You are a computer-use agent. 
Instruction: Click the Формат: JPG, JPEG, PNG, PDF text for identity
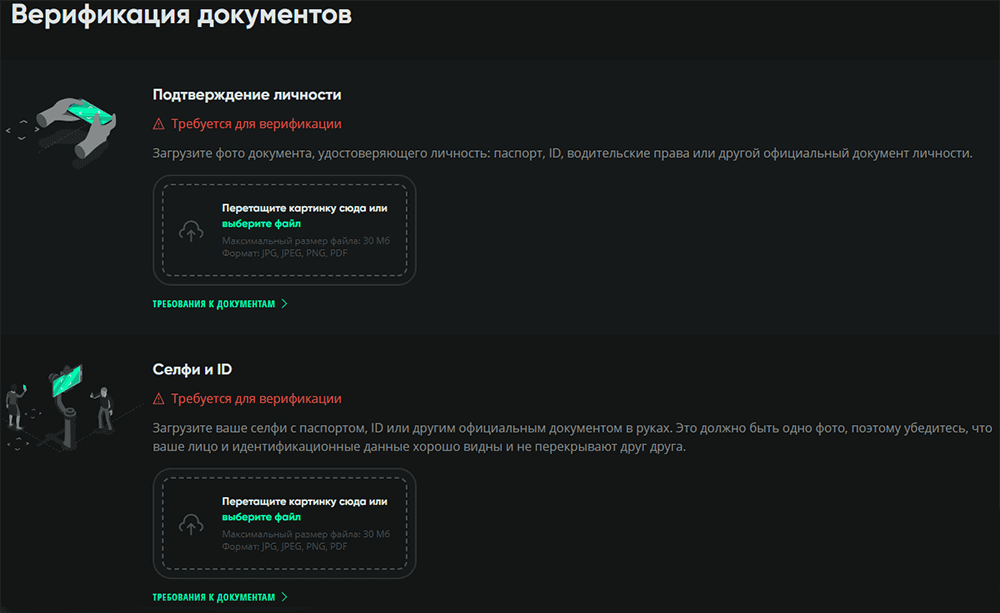click(x=285, y=254)
